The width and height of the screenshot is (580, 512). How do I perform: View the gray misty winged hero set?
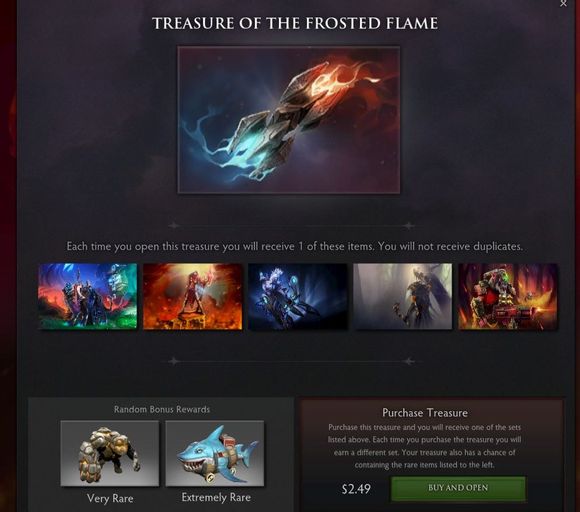[x=403, y=296]
